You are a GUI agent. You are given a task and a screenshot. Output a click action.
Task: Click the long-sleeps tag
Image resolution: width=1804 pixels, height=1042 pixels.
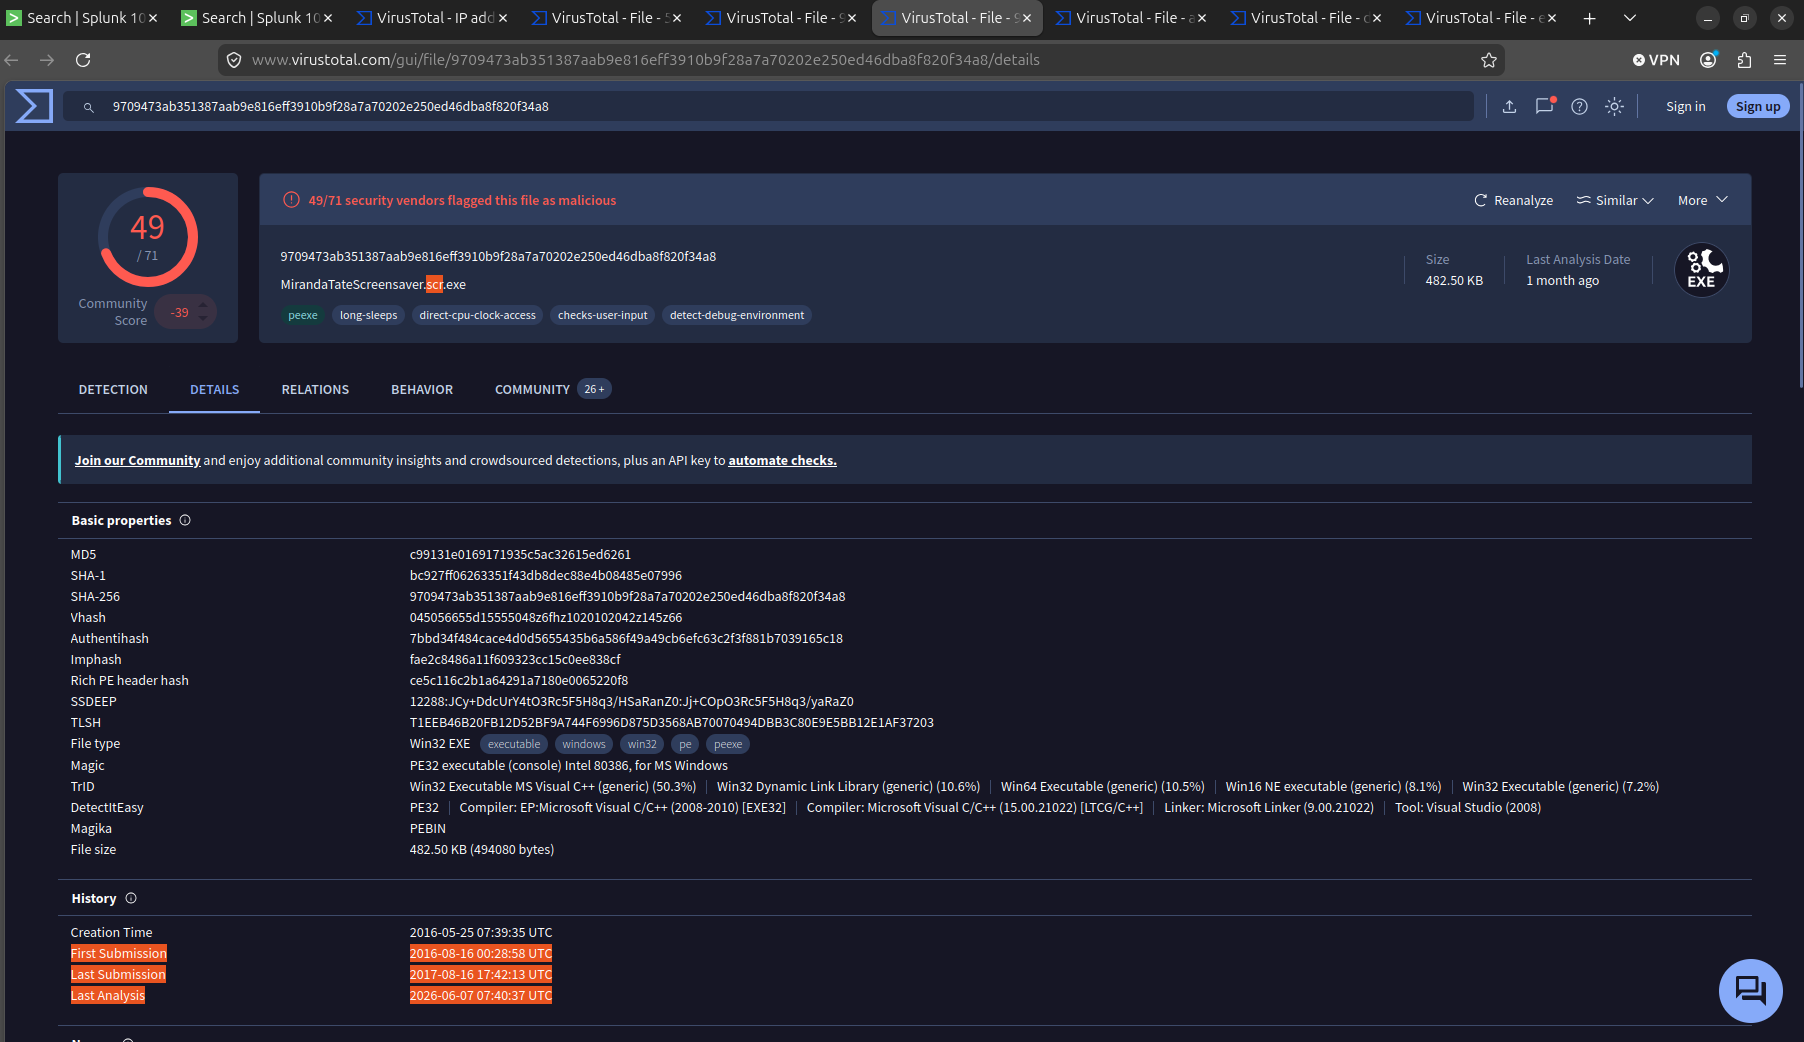[368, 315]
